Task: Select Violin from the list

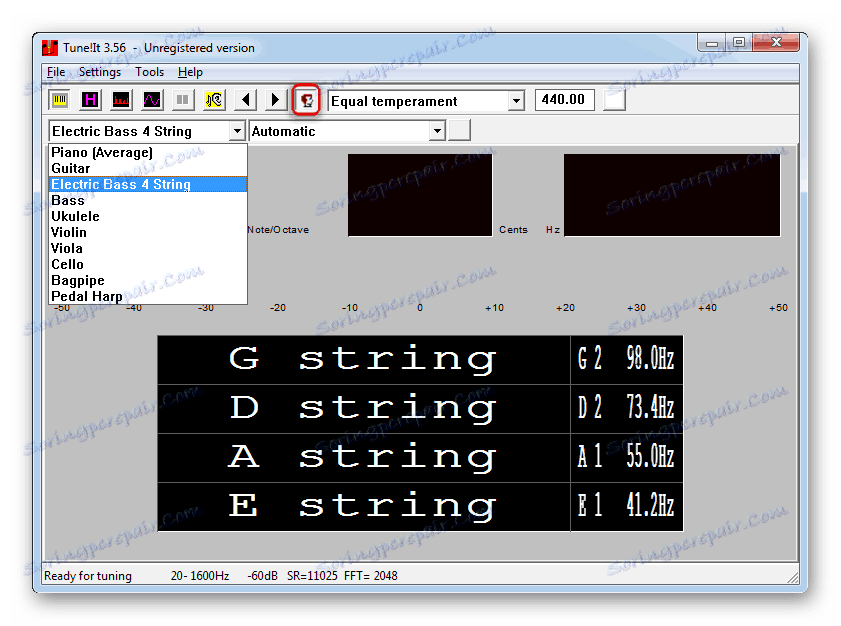Action: point(148,232)
